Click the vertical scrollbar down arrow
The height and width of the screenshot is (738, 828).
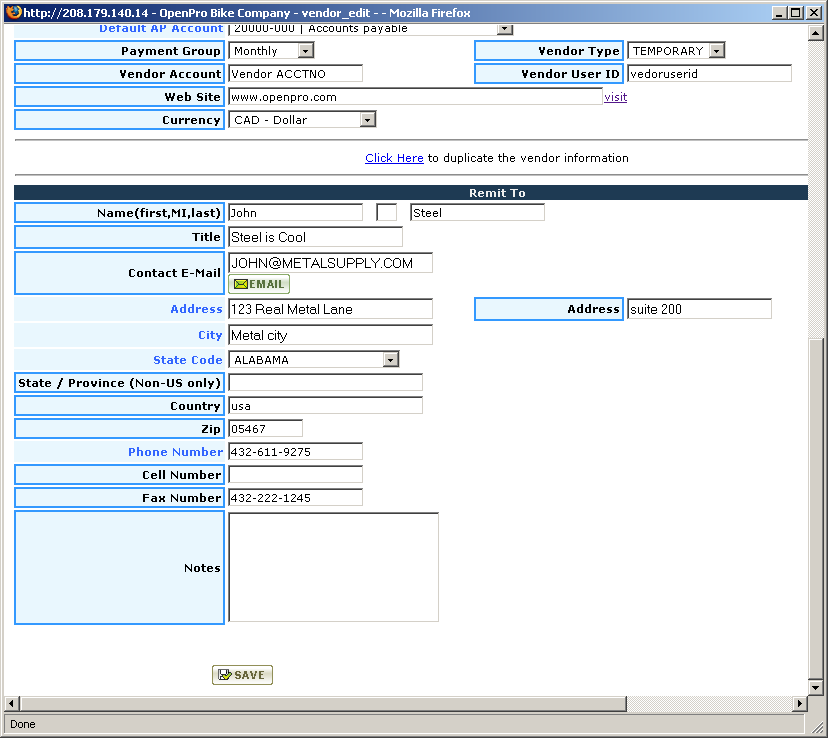[x=816, y=687]
